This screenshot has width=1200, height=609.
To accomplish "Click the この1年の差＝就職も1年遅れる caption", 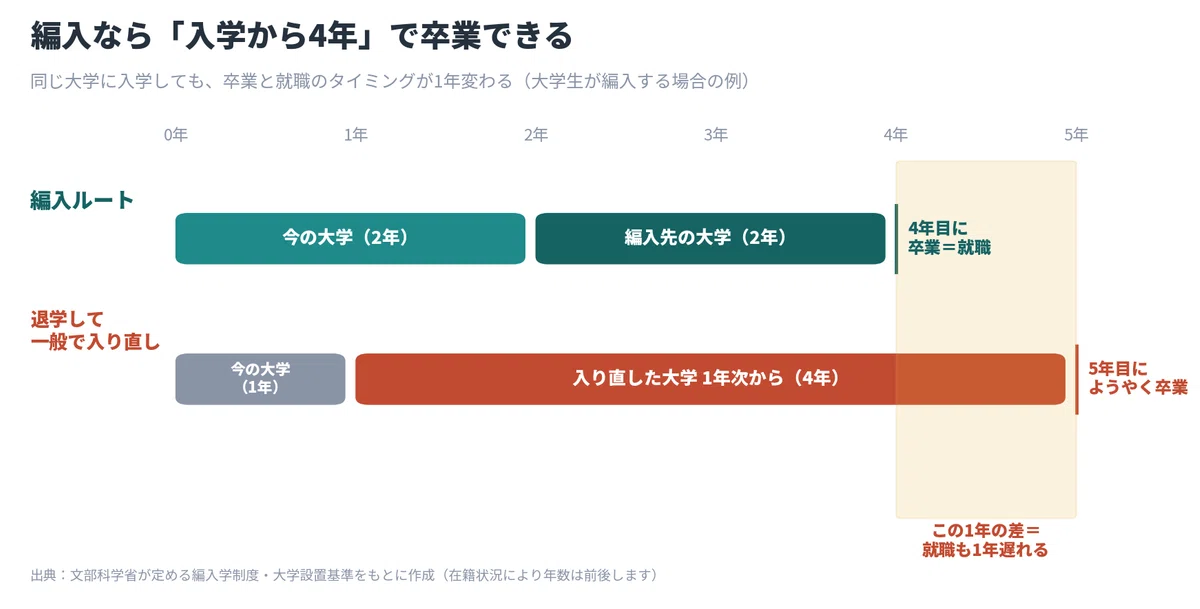I will point(985,540).
